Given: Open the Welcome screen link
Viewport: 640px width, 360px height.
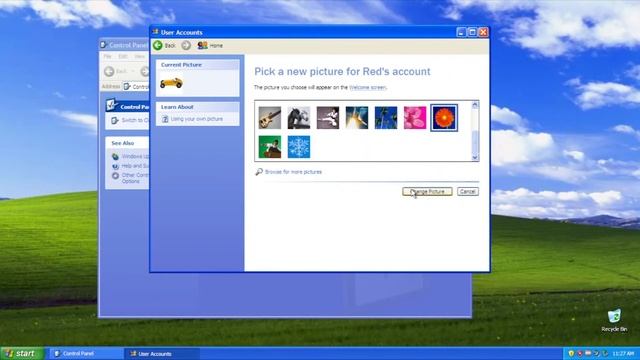Looking at the screenshot, I should [x=367, y=87].
